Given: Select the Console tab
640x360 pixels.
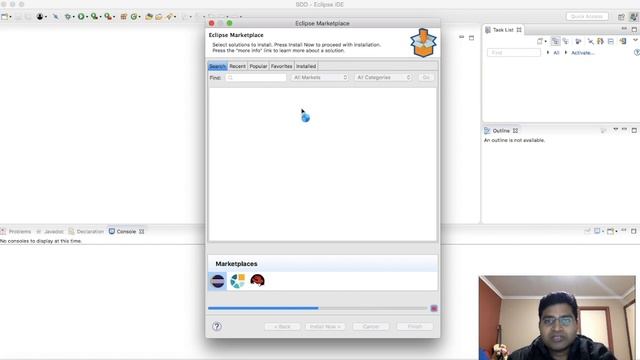Looking at the screenshot, I should click(126, 231).
